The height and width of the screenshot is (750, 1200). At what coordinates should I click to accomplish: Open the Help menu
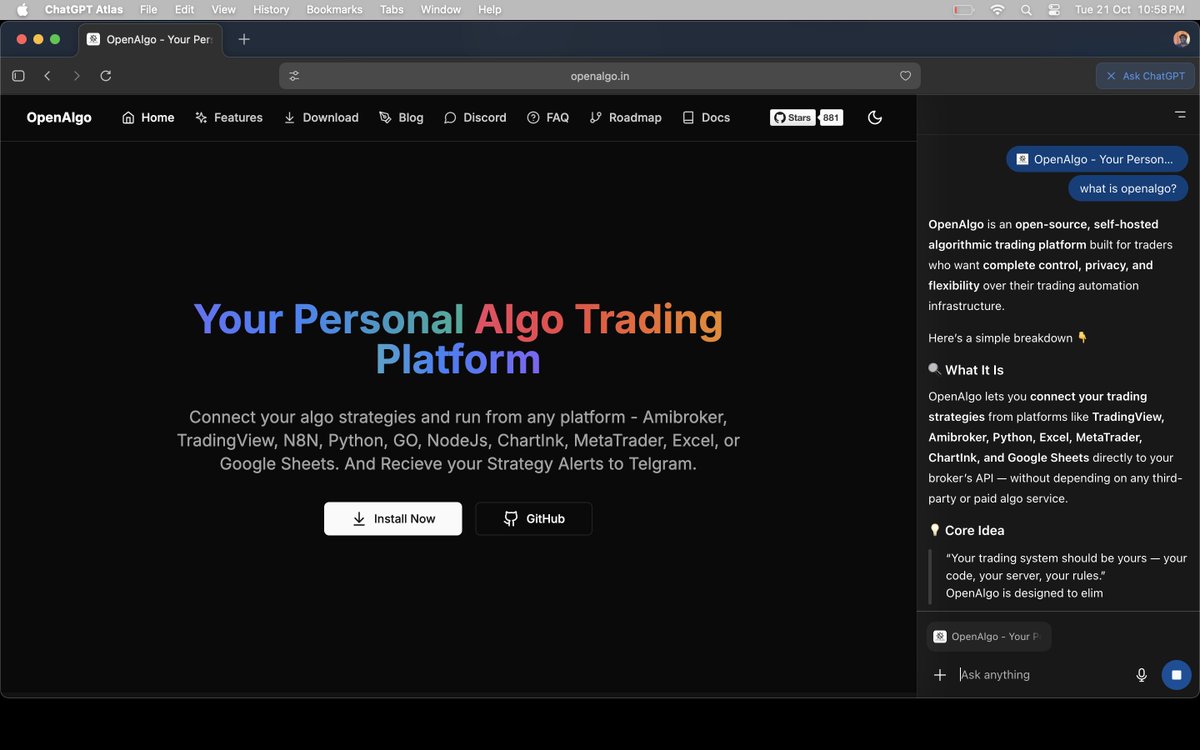point(490,9)
